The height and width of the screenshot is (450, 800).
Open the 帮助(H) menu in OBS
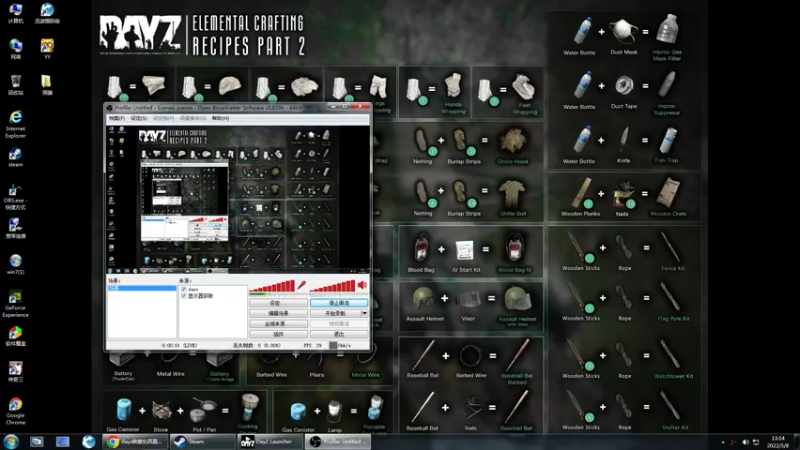tap(220, 118)
